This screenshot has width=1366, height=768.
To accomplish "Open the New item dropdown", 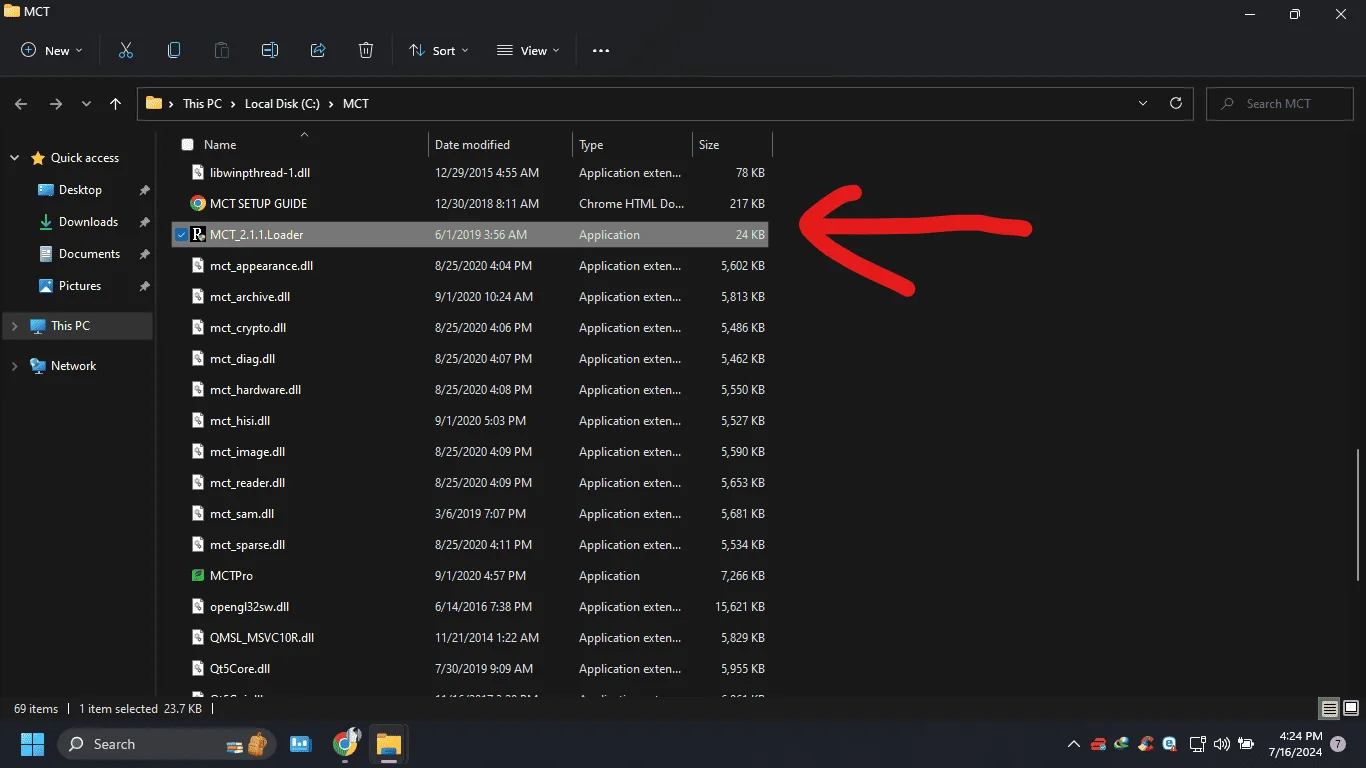I will click(52, 50).
